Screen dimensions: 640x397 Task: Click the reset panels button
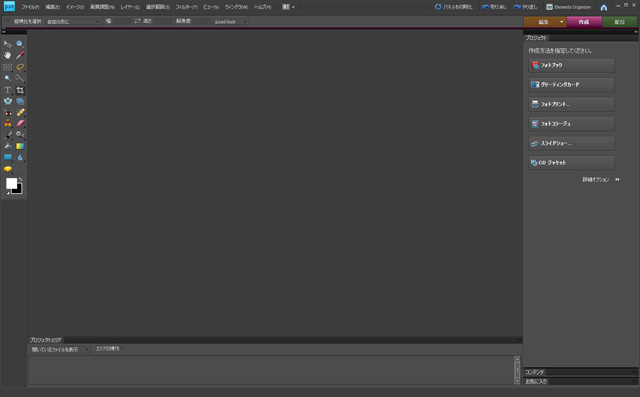tap(453, 7)
